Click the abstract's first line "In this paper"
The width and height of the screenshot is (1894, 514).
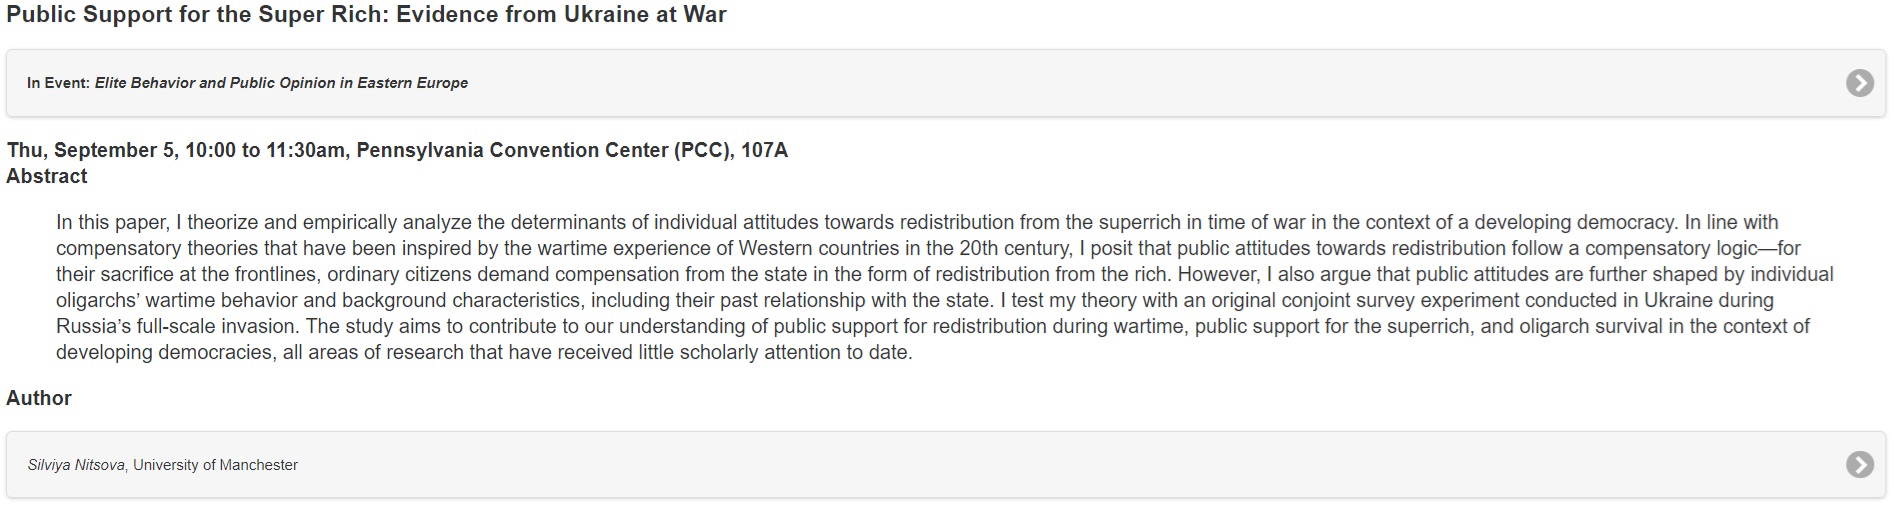point(112,222)
